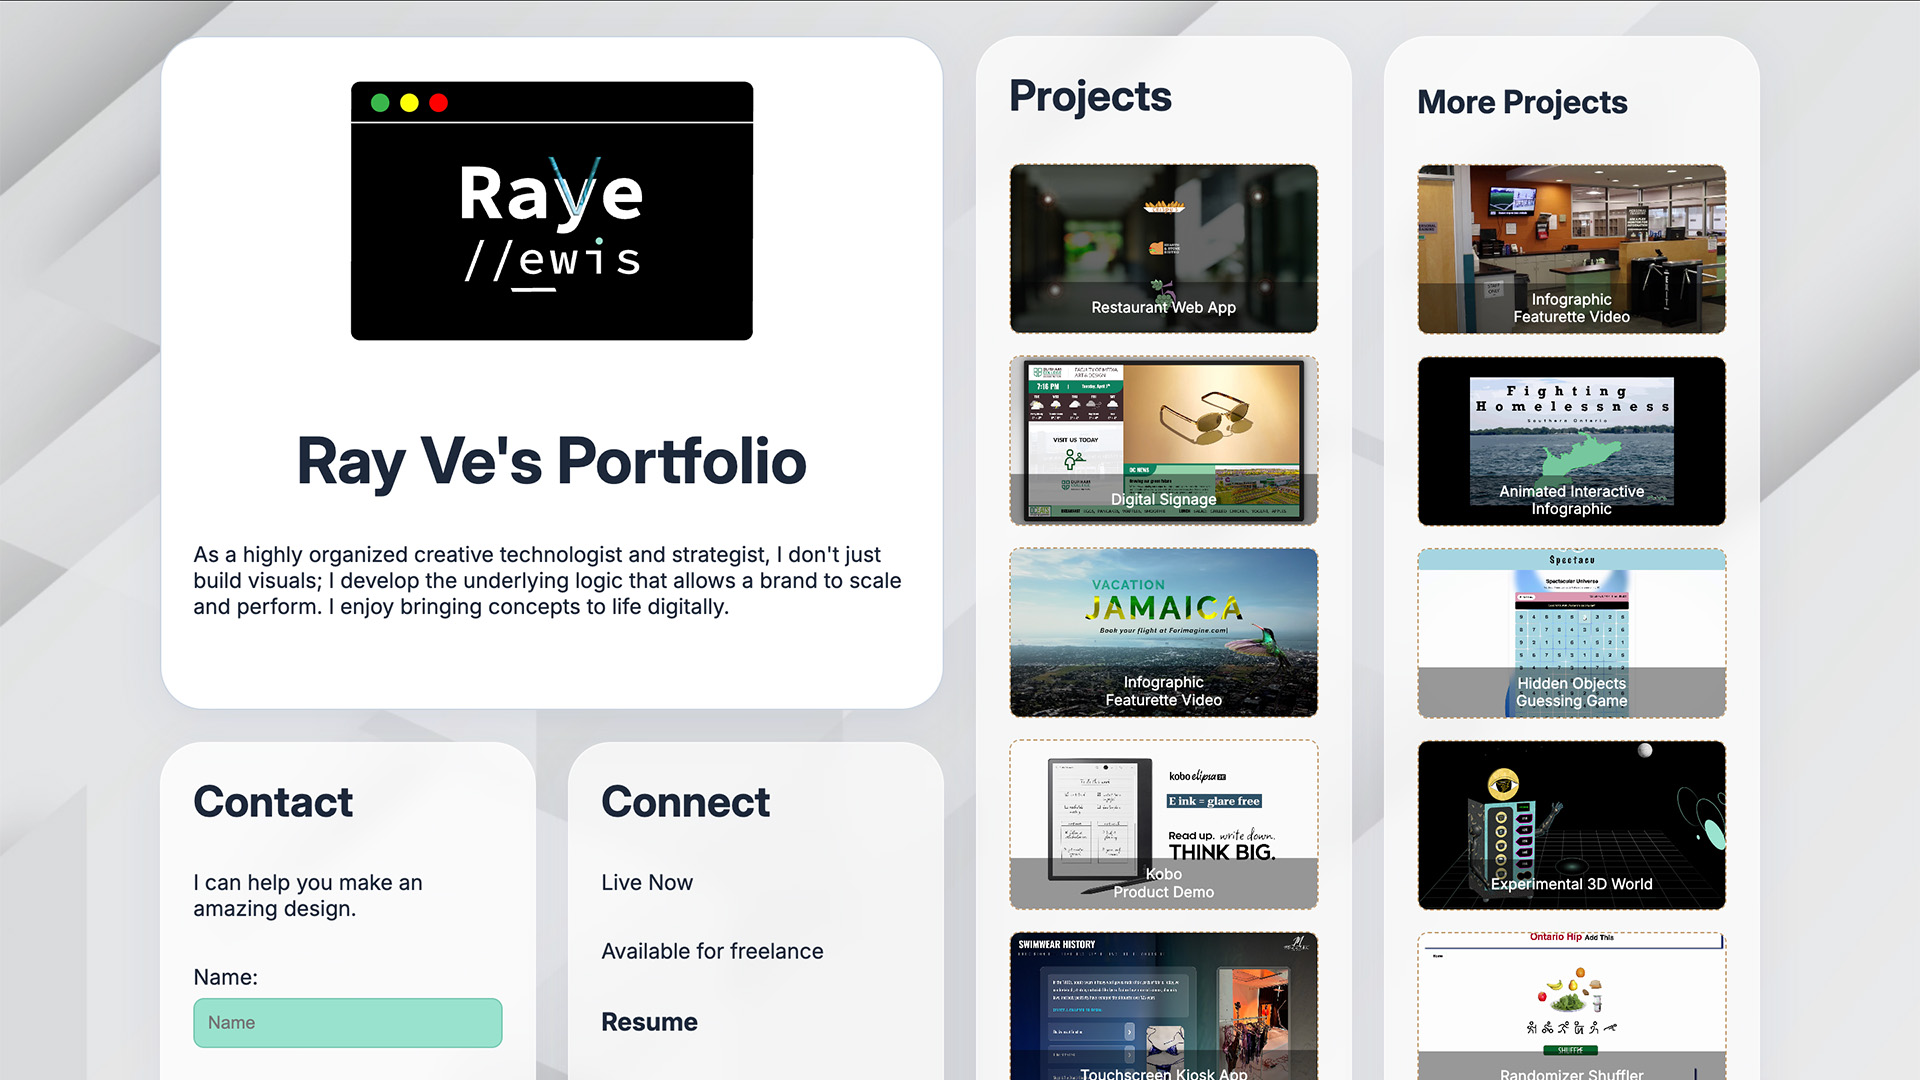The image size is (1920, 1080).
Task: Open the Jamaica Infographic Featurette Video card
Action: point(1163,633)
